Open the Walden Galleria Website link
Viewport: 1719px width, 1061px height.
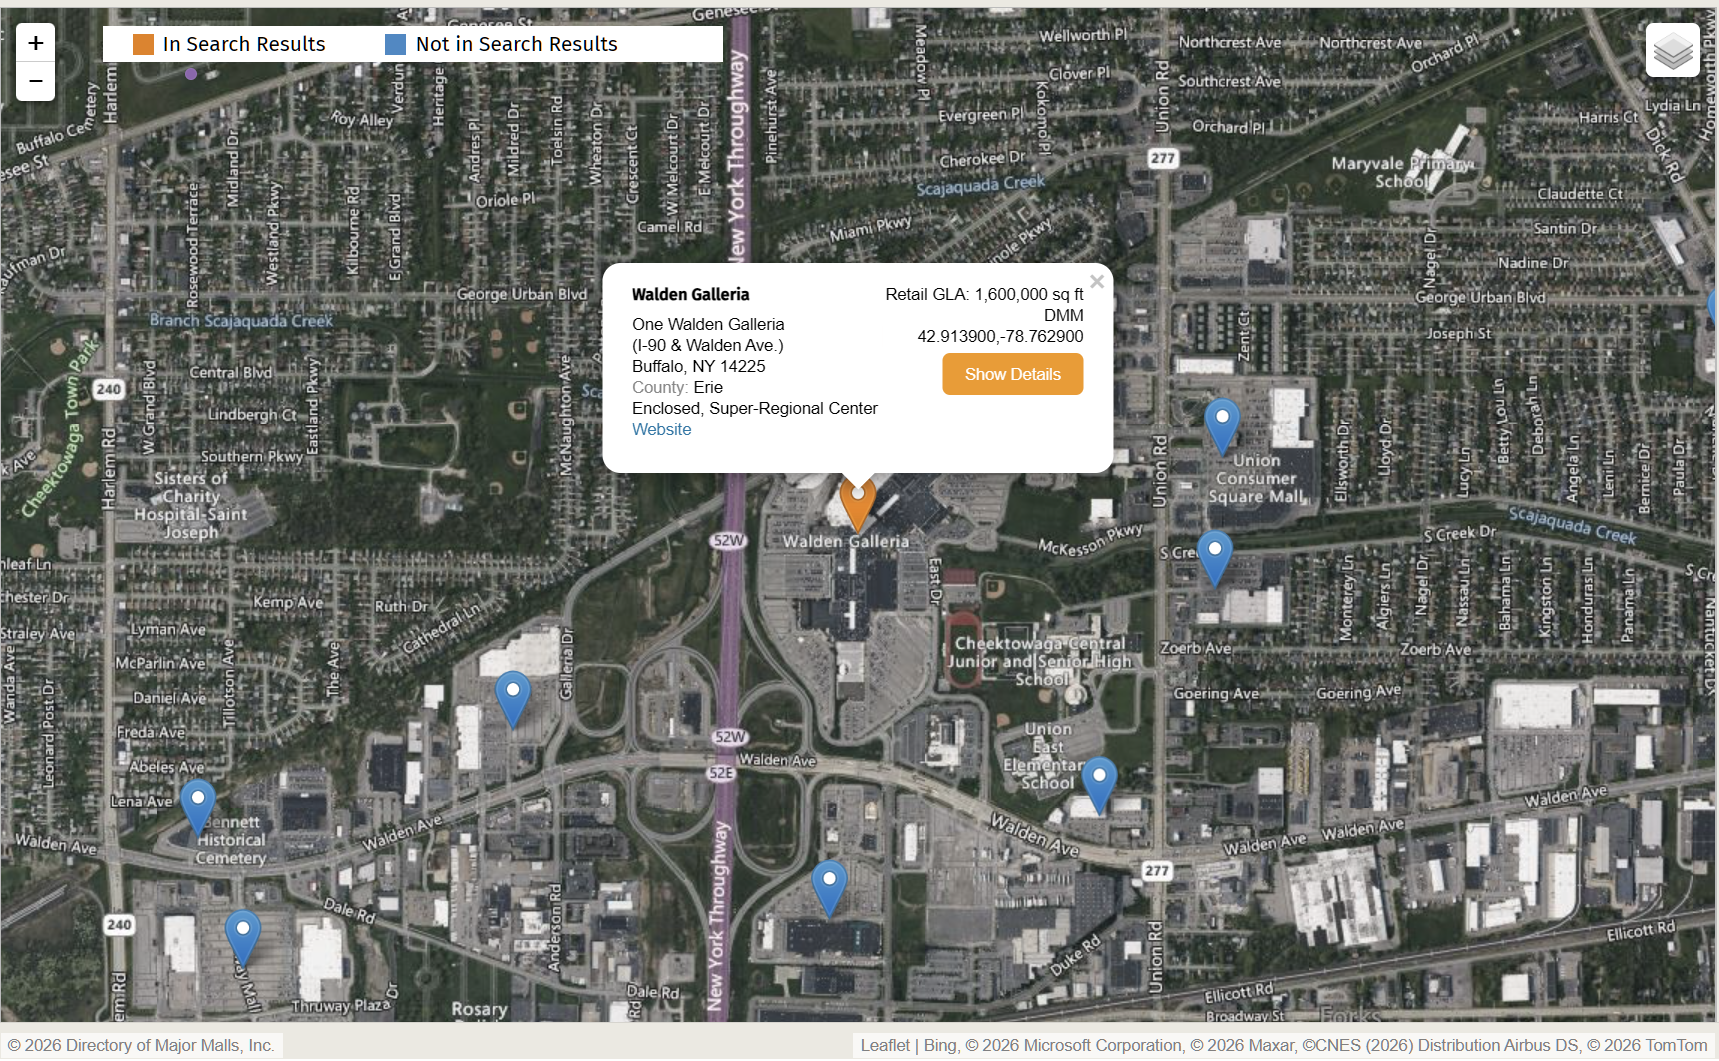[x=661, y=429]
